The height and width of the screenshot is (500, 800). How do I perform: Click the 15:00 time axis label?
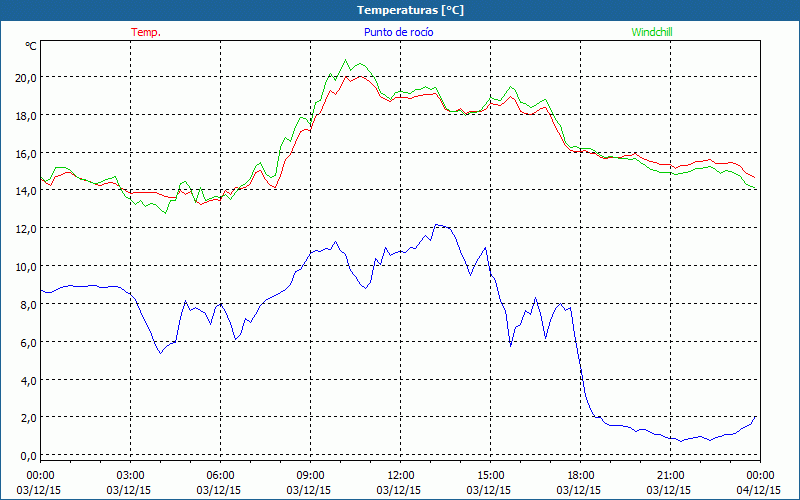[x=490, y=476]
